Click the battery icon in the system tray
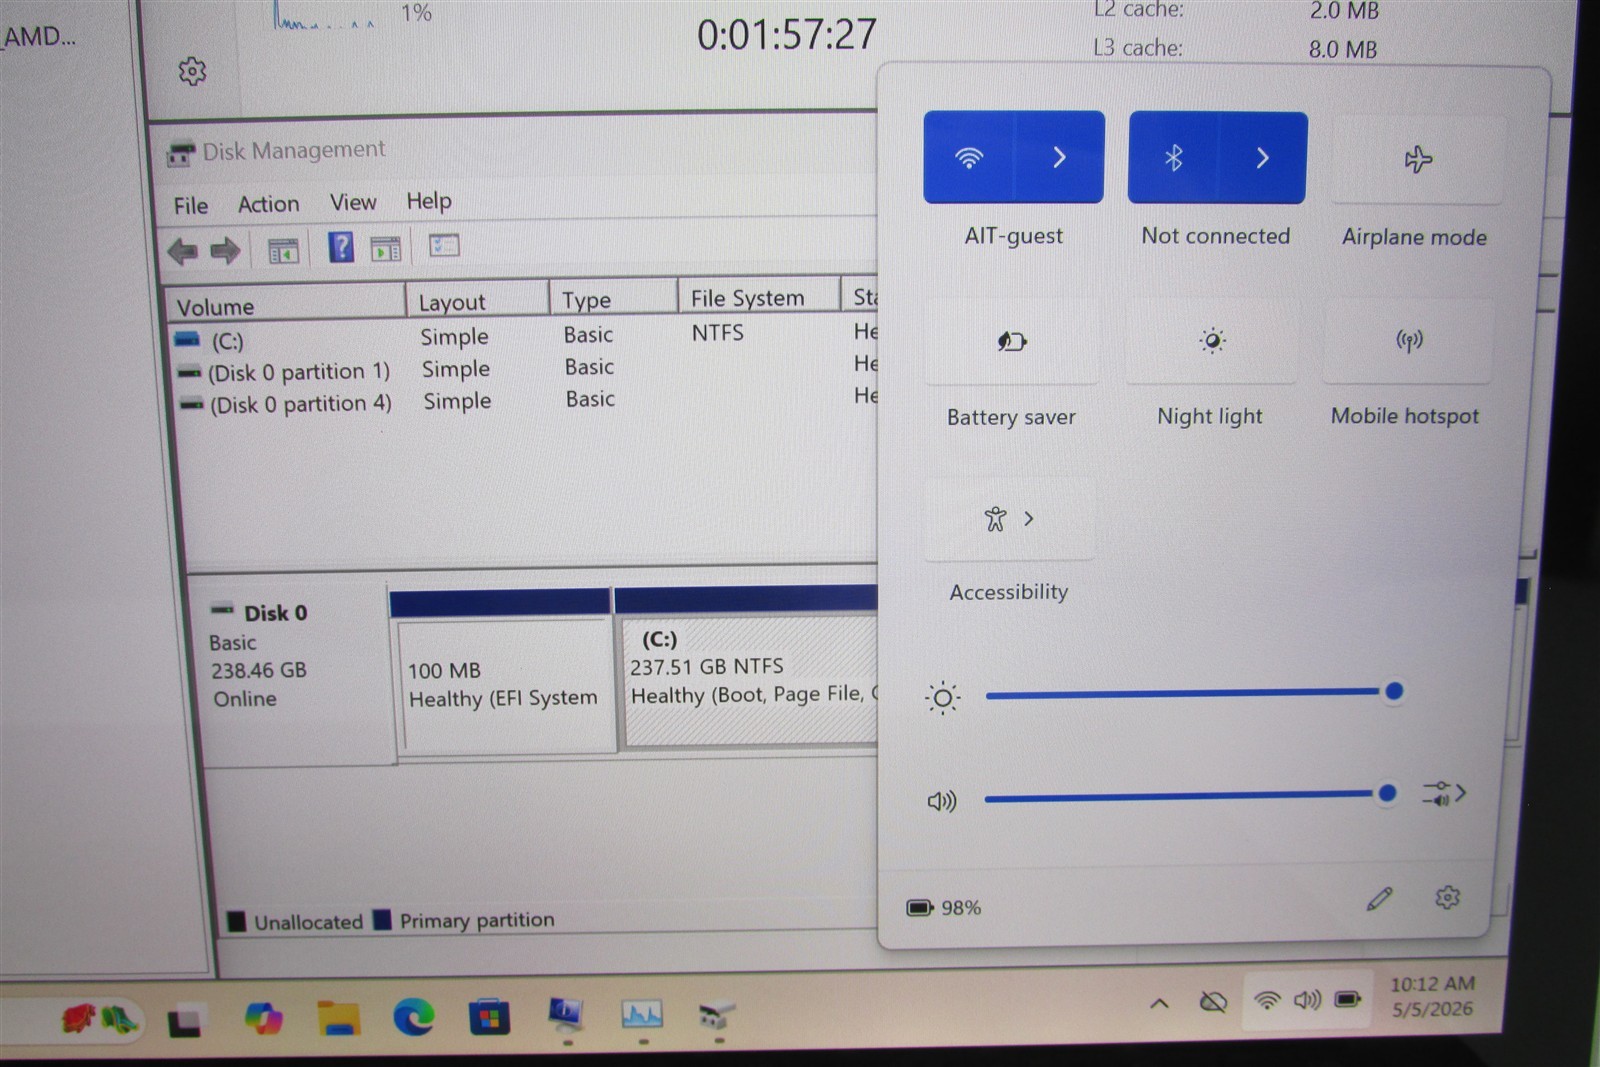Viewport: 1600px width, 1067px height. tap(1348, 999)
